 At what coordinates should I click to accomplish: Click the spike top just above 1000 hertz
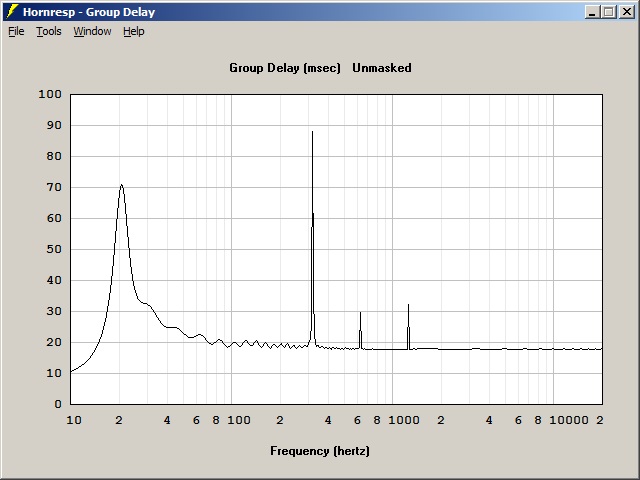[408, 305]
